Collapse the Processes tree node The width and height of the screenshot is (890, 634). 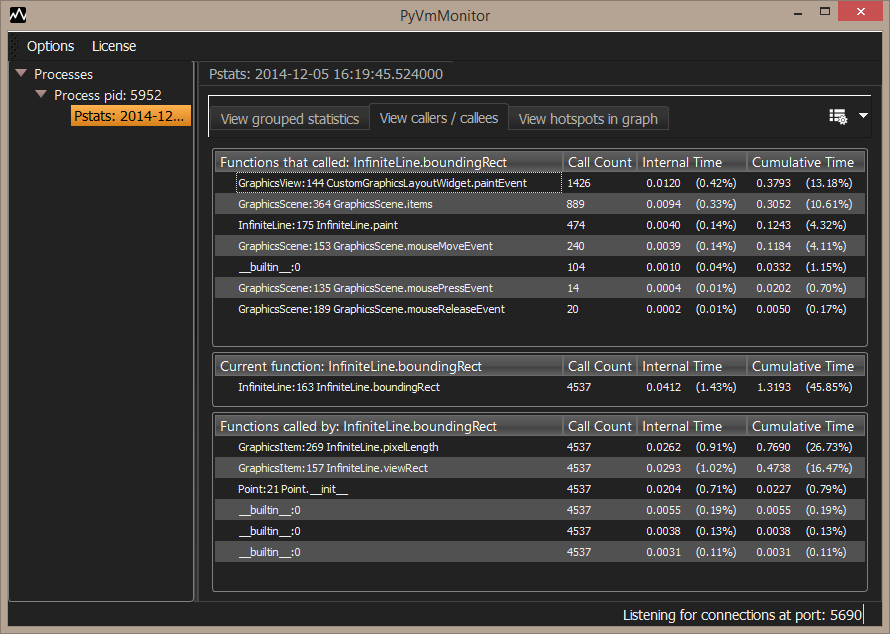(22, 73)
